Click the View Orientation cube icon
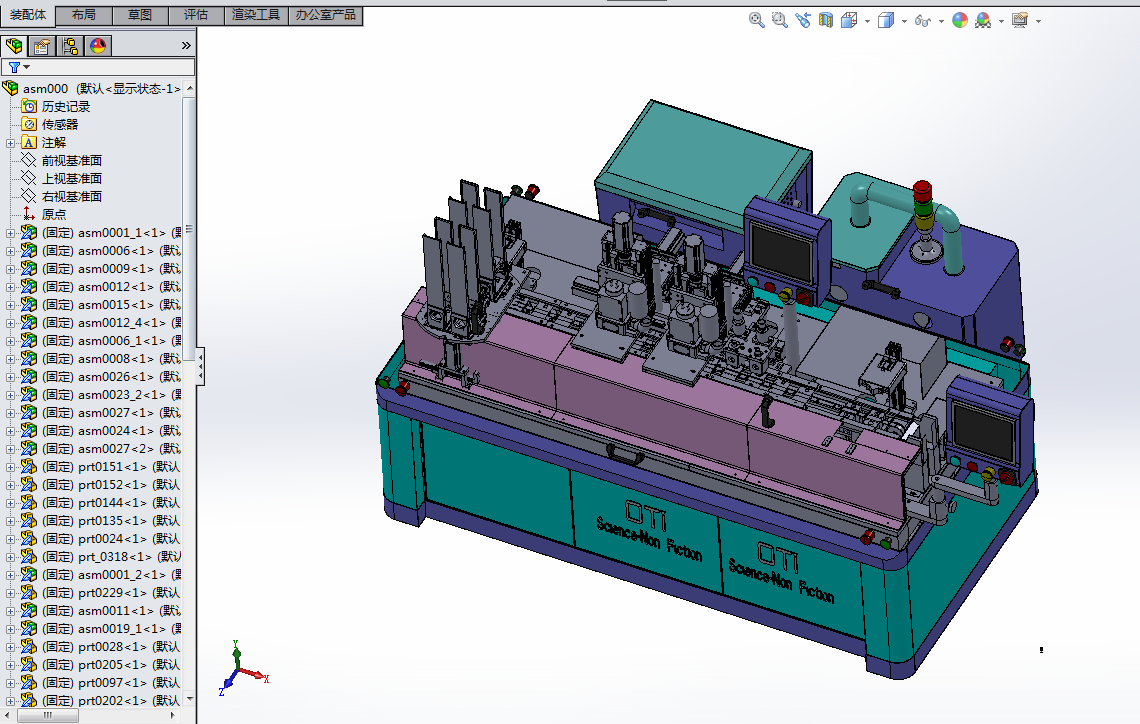This screenshot has width=1140, height=724. pyautogui.click(x=849, y=20)
